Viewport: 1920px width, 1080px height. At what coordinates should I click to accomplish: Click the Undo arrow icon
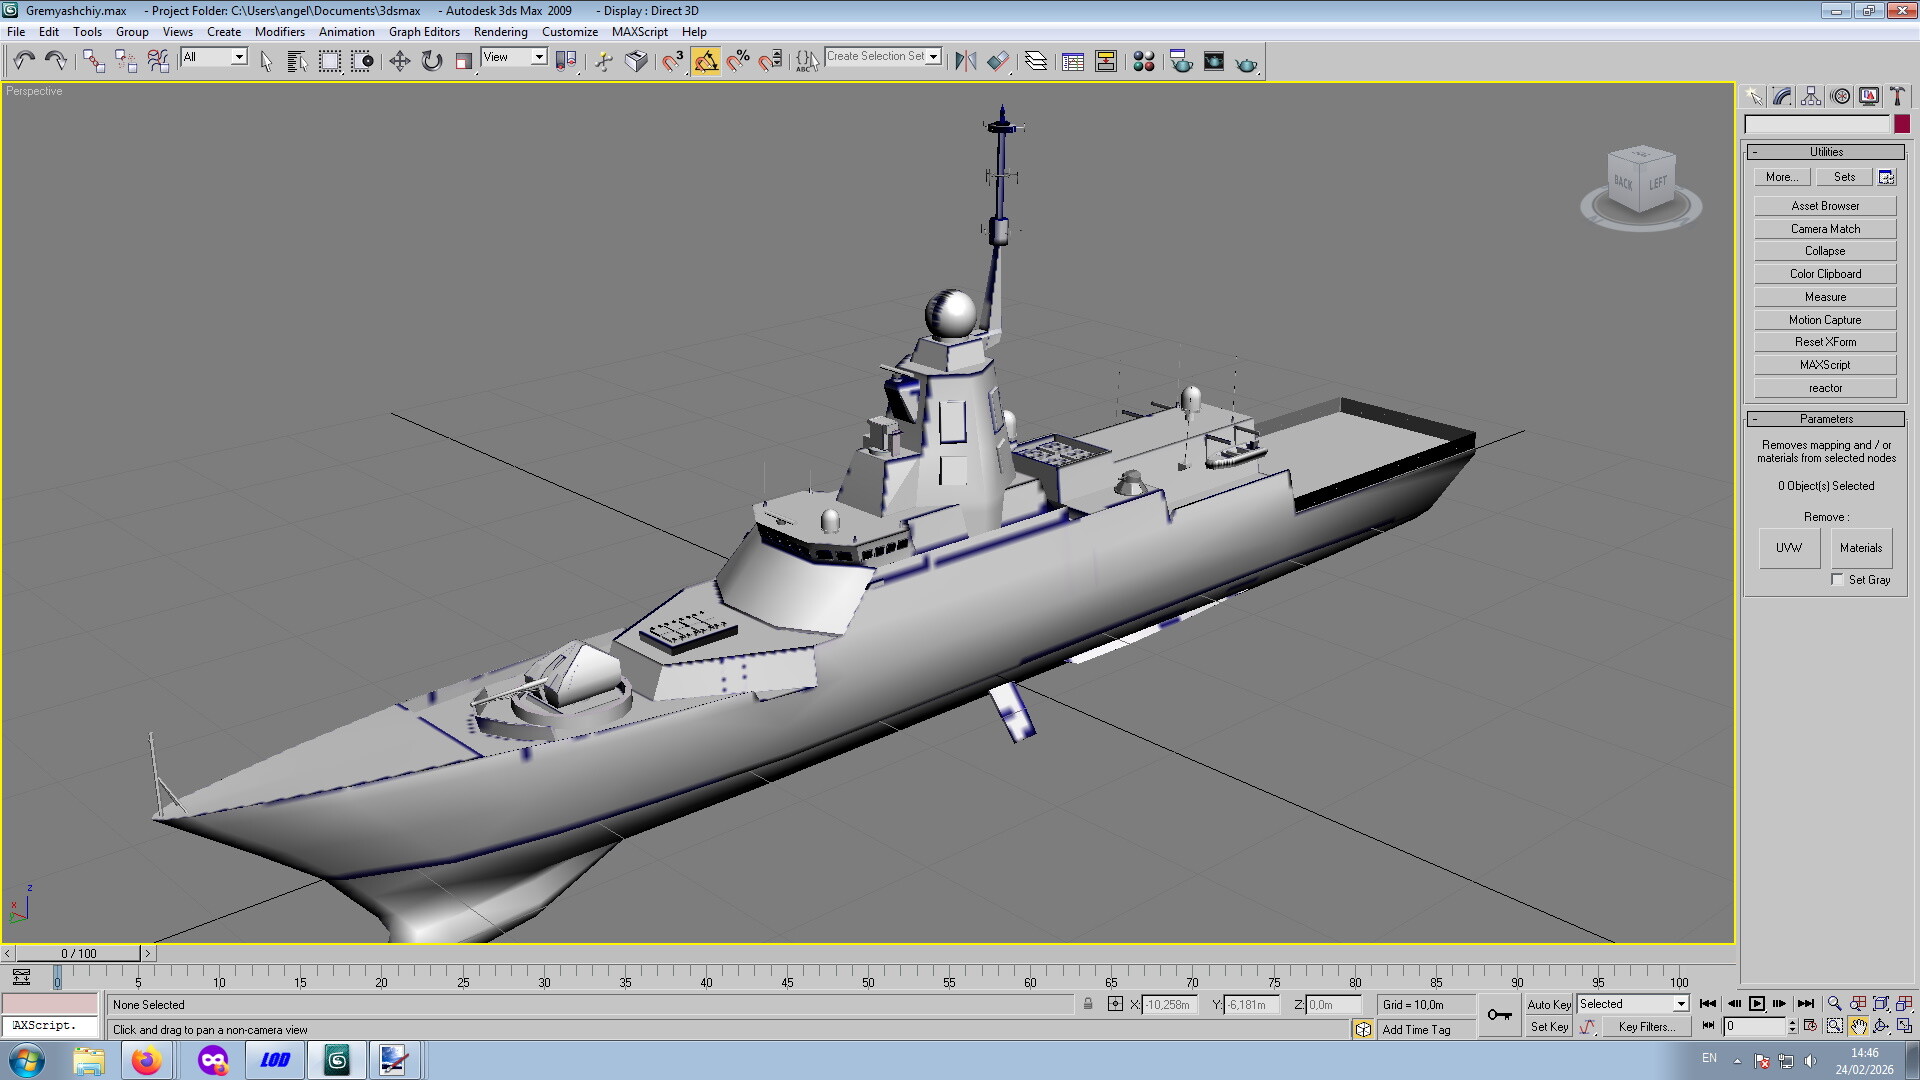pyautogui.click(x=24, y=62)
